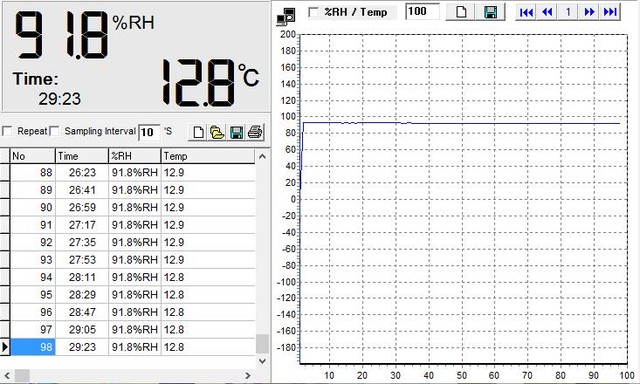
Task: Click the computer connection icon above the graph
Action: (286, 16)
